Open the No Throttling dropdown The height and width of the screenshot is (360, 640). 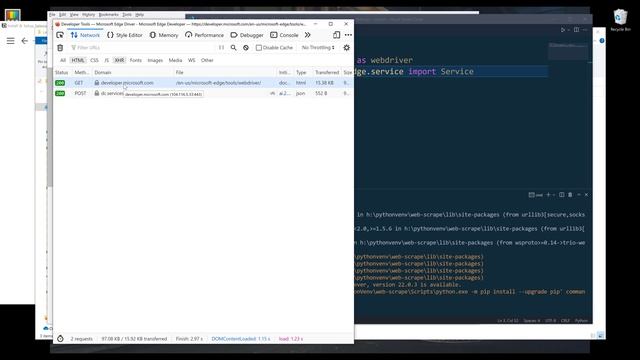(318, 48)
